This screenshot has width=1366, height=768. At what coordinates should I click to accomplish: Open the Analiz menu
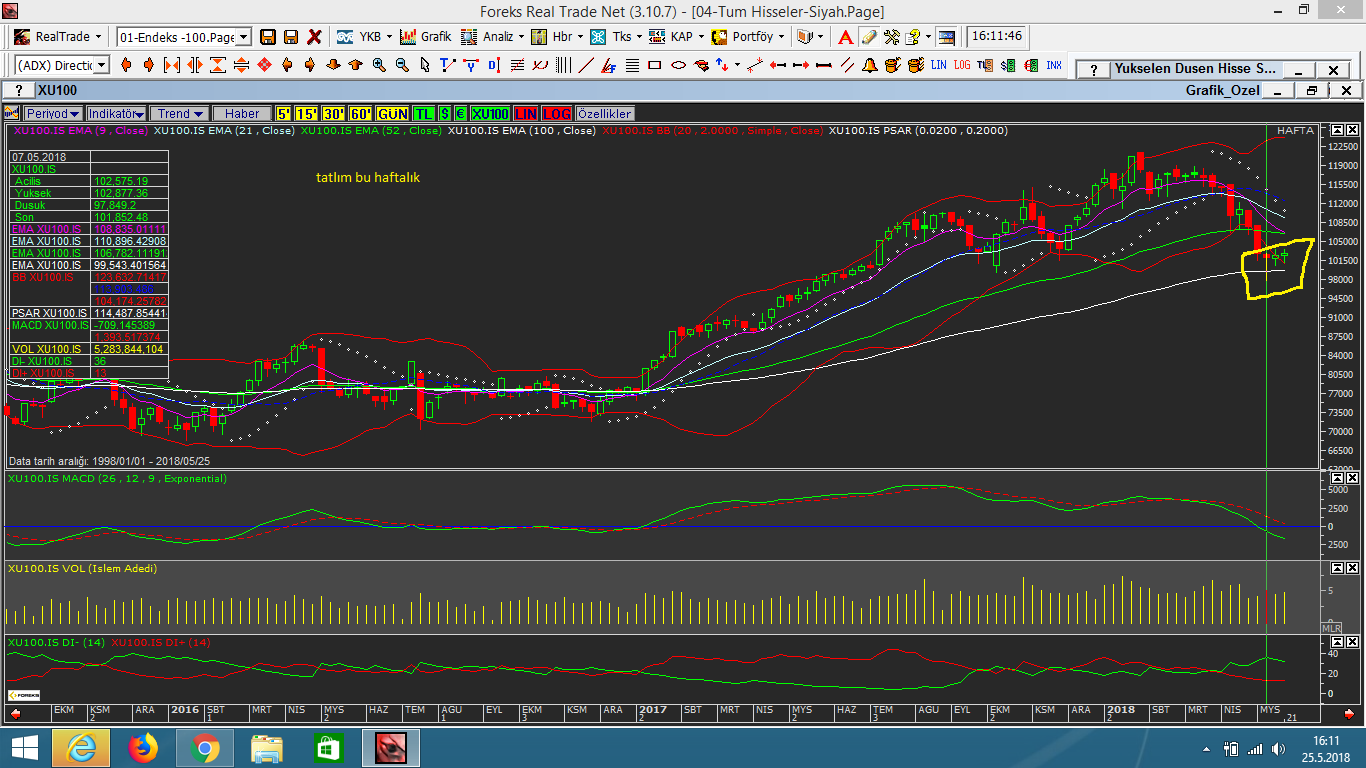point(493,37)
